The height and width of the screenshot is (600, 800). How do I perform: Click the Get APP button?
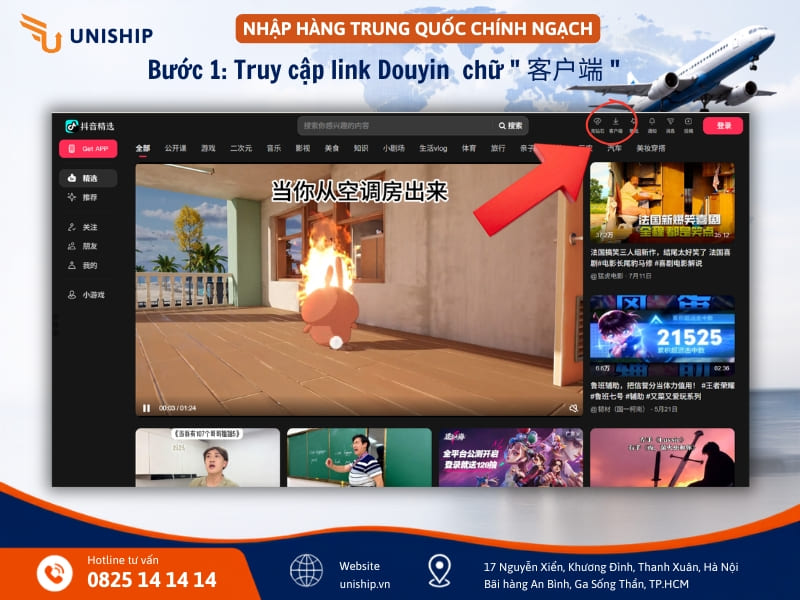pyautogui.click(x=88, y=148)
